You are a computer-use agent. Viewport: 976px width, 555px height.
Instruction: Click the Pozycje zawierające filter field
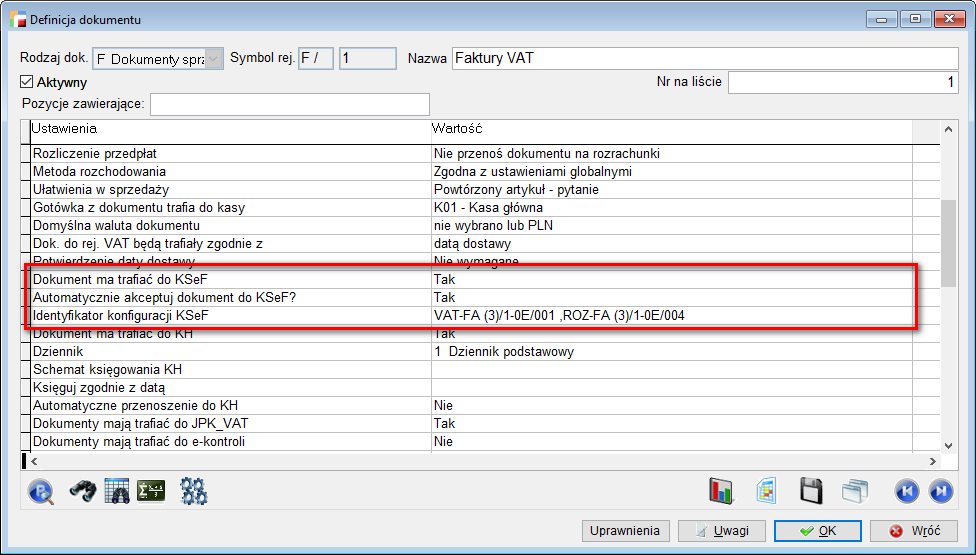pos(289,104)
